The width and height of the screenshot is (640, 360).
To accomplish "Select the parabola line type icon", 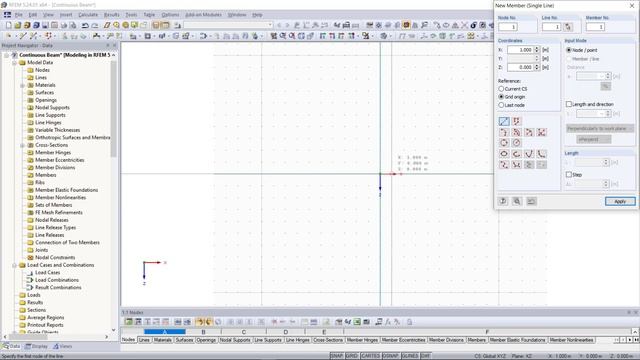I will (529, 154).
